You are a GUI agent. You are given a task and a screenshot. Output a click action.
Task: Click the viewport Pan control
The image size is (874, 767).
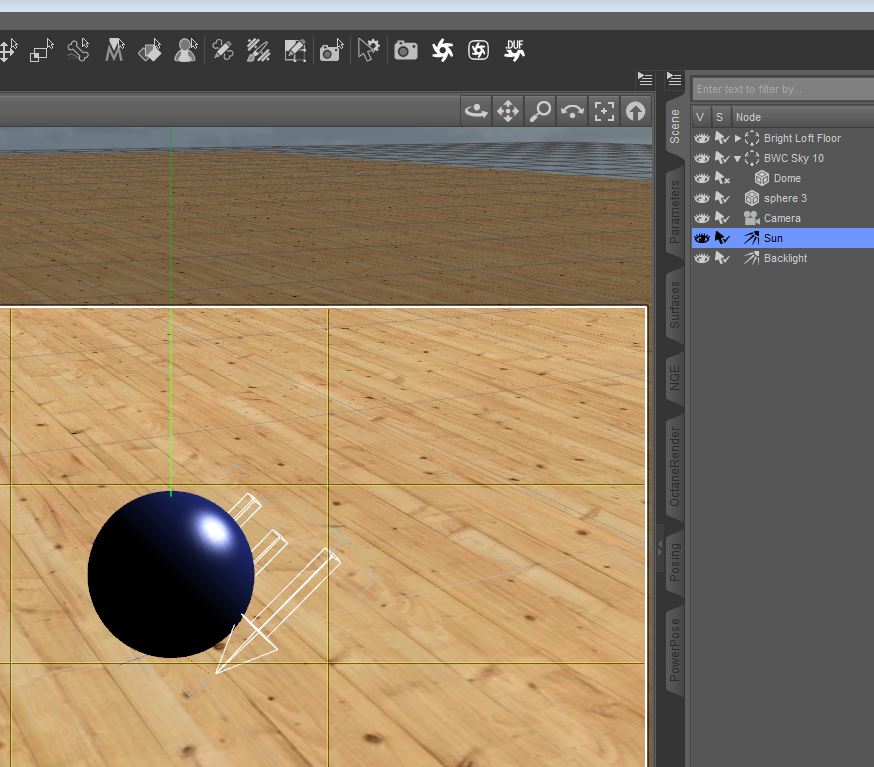click(x=508, y=111)
